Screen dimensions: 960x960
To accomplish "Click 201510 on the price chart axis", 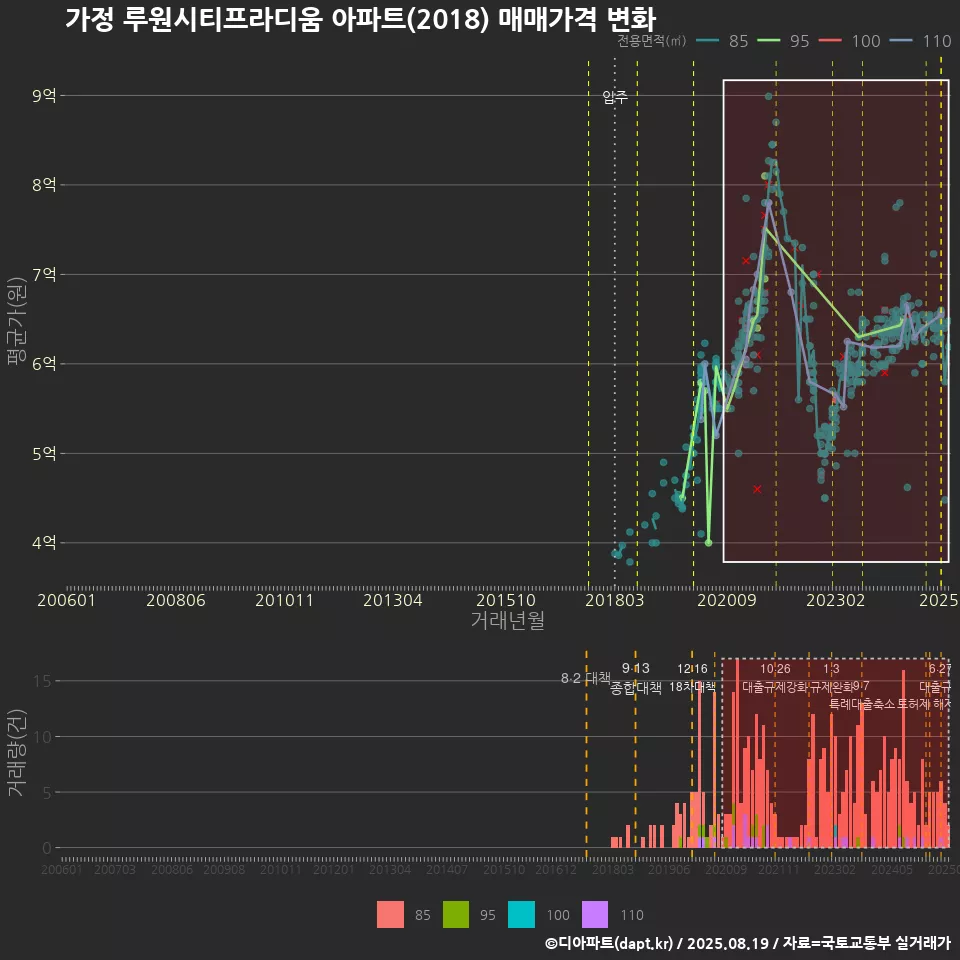I will 506,600.
